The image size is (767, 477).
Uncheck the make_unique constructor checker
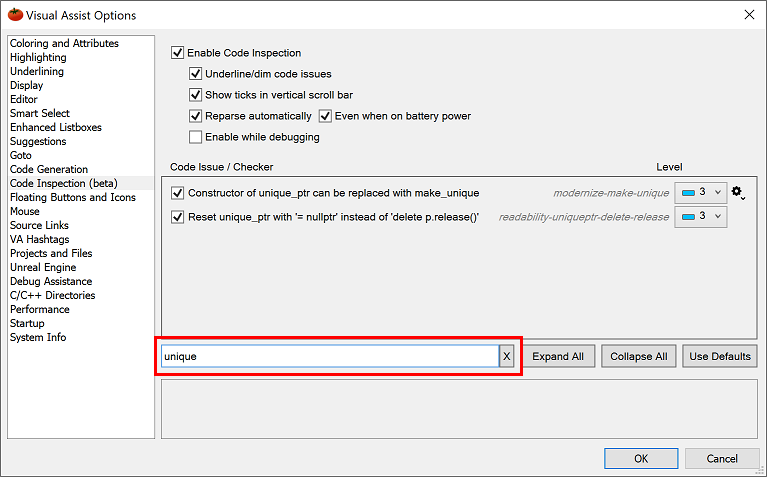(178, 193)
